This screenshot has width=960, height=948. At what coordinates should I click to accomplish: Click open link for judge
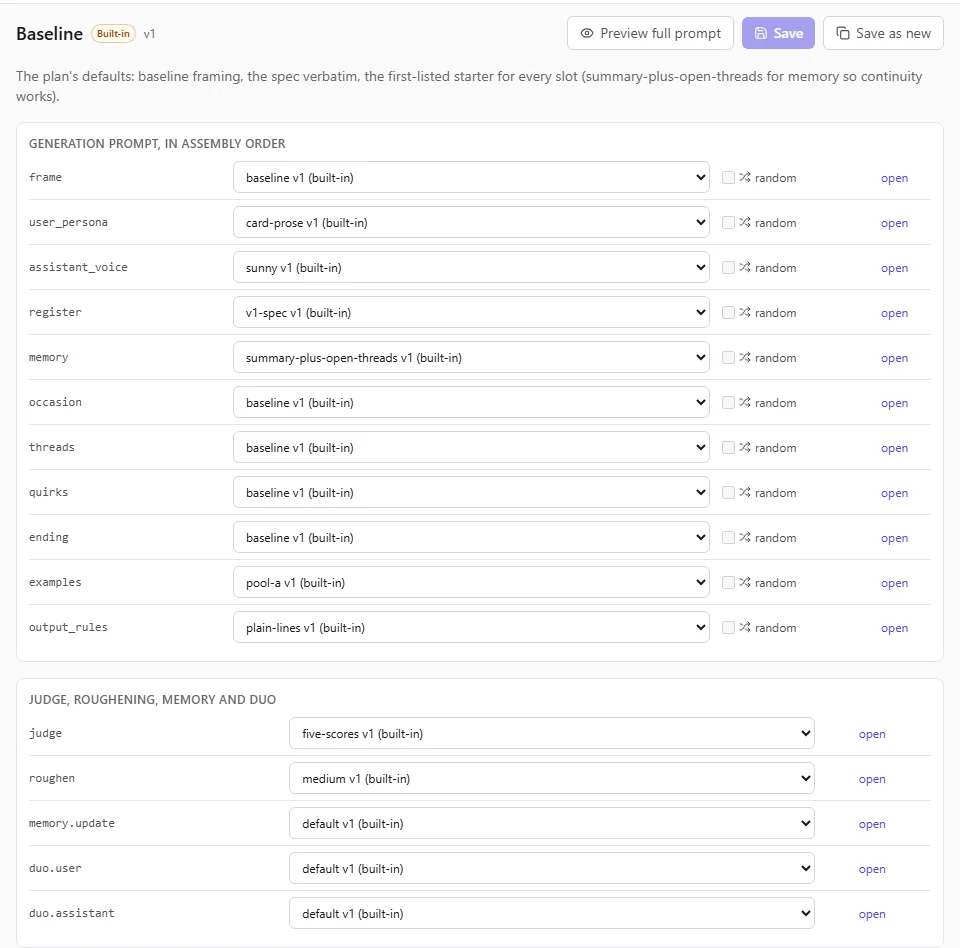pyautogui.click(x=872, y=734)
